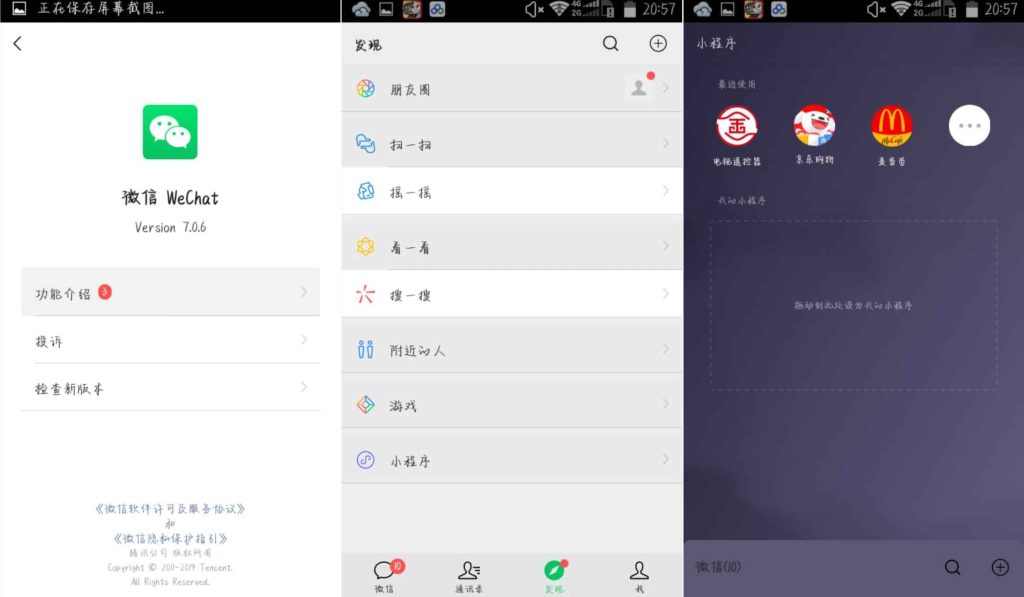This screenshot has width=1024, height=597.
Task: Tap screenshot saving notification icon
Action: (x=19, y=8)
